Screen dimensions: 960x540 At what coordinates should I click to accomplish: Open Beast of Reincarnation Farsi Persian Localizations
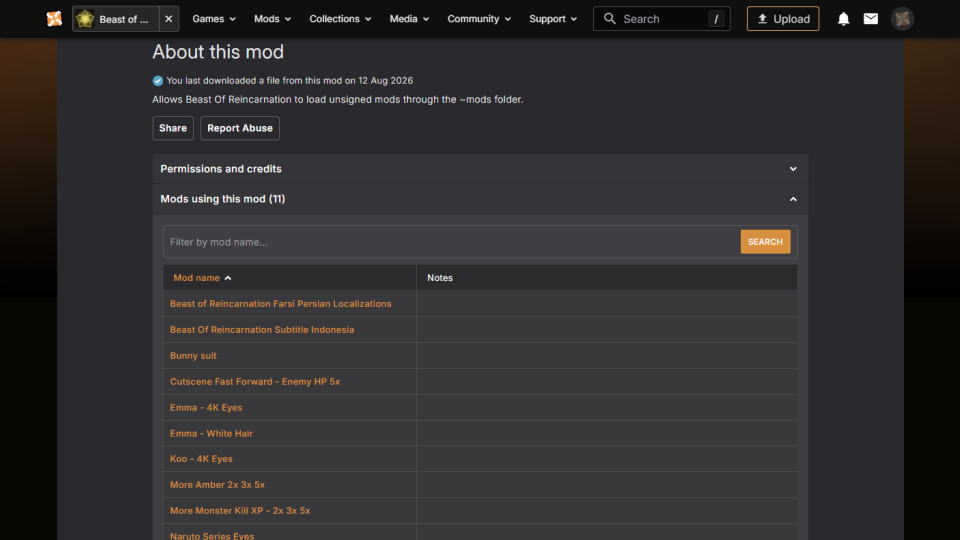click(280, 304)
